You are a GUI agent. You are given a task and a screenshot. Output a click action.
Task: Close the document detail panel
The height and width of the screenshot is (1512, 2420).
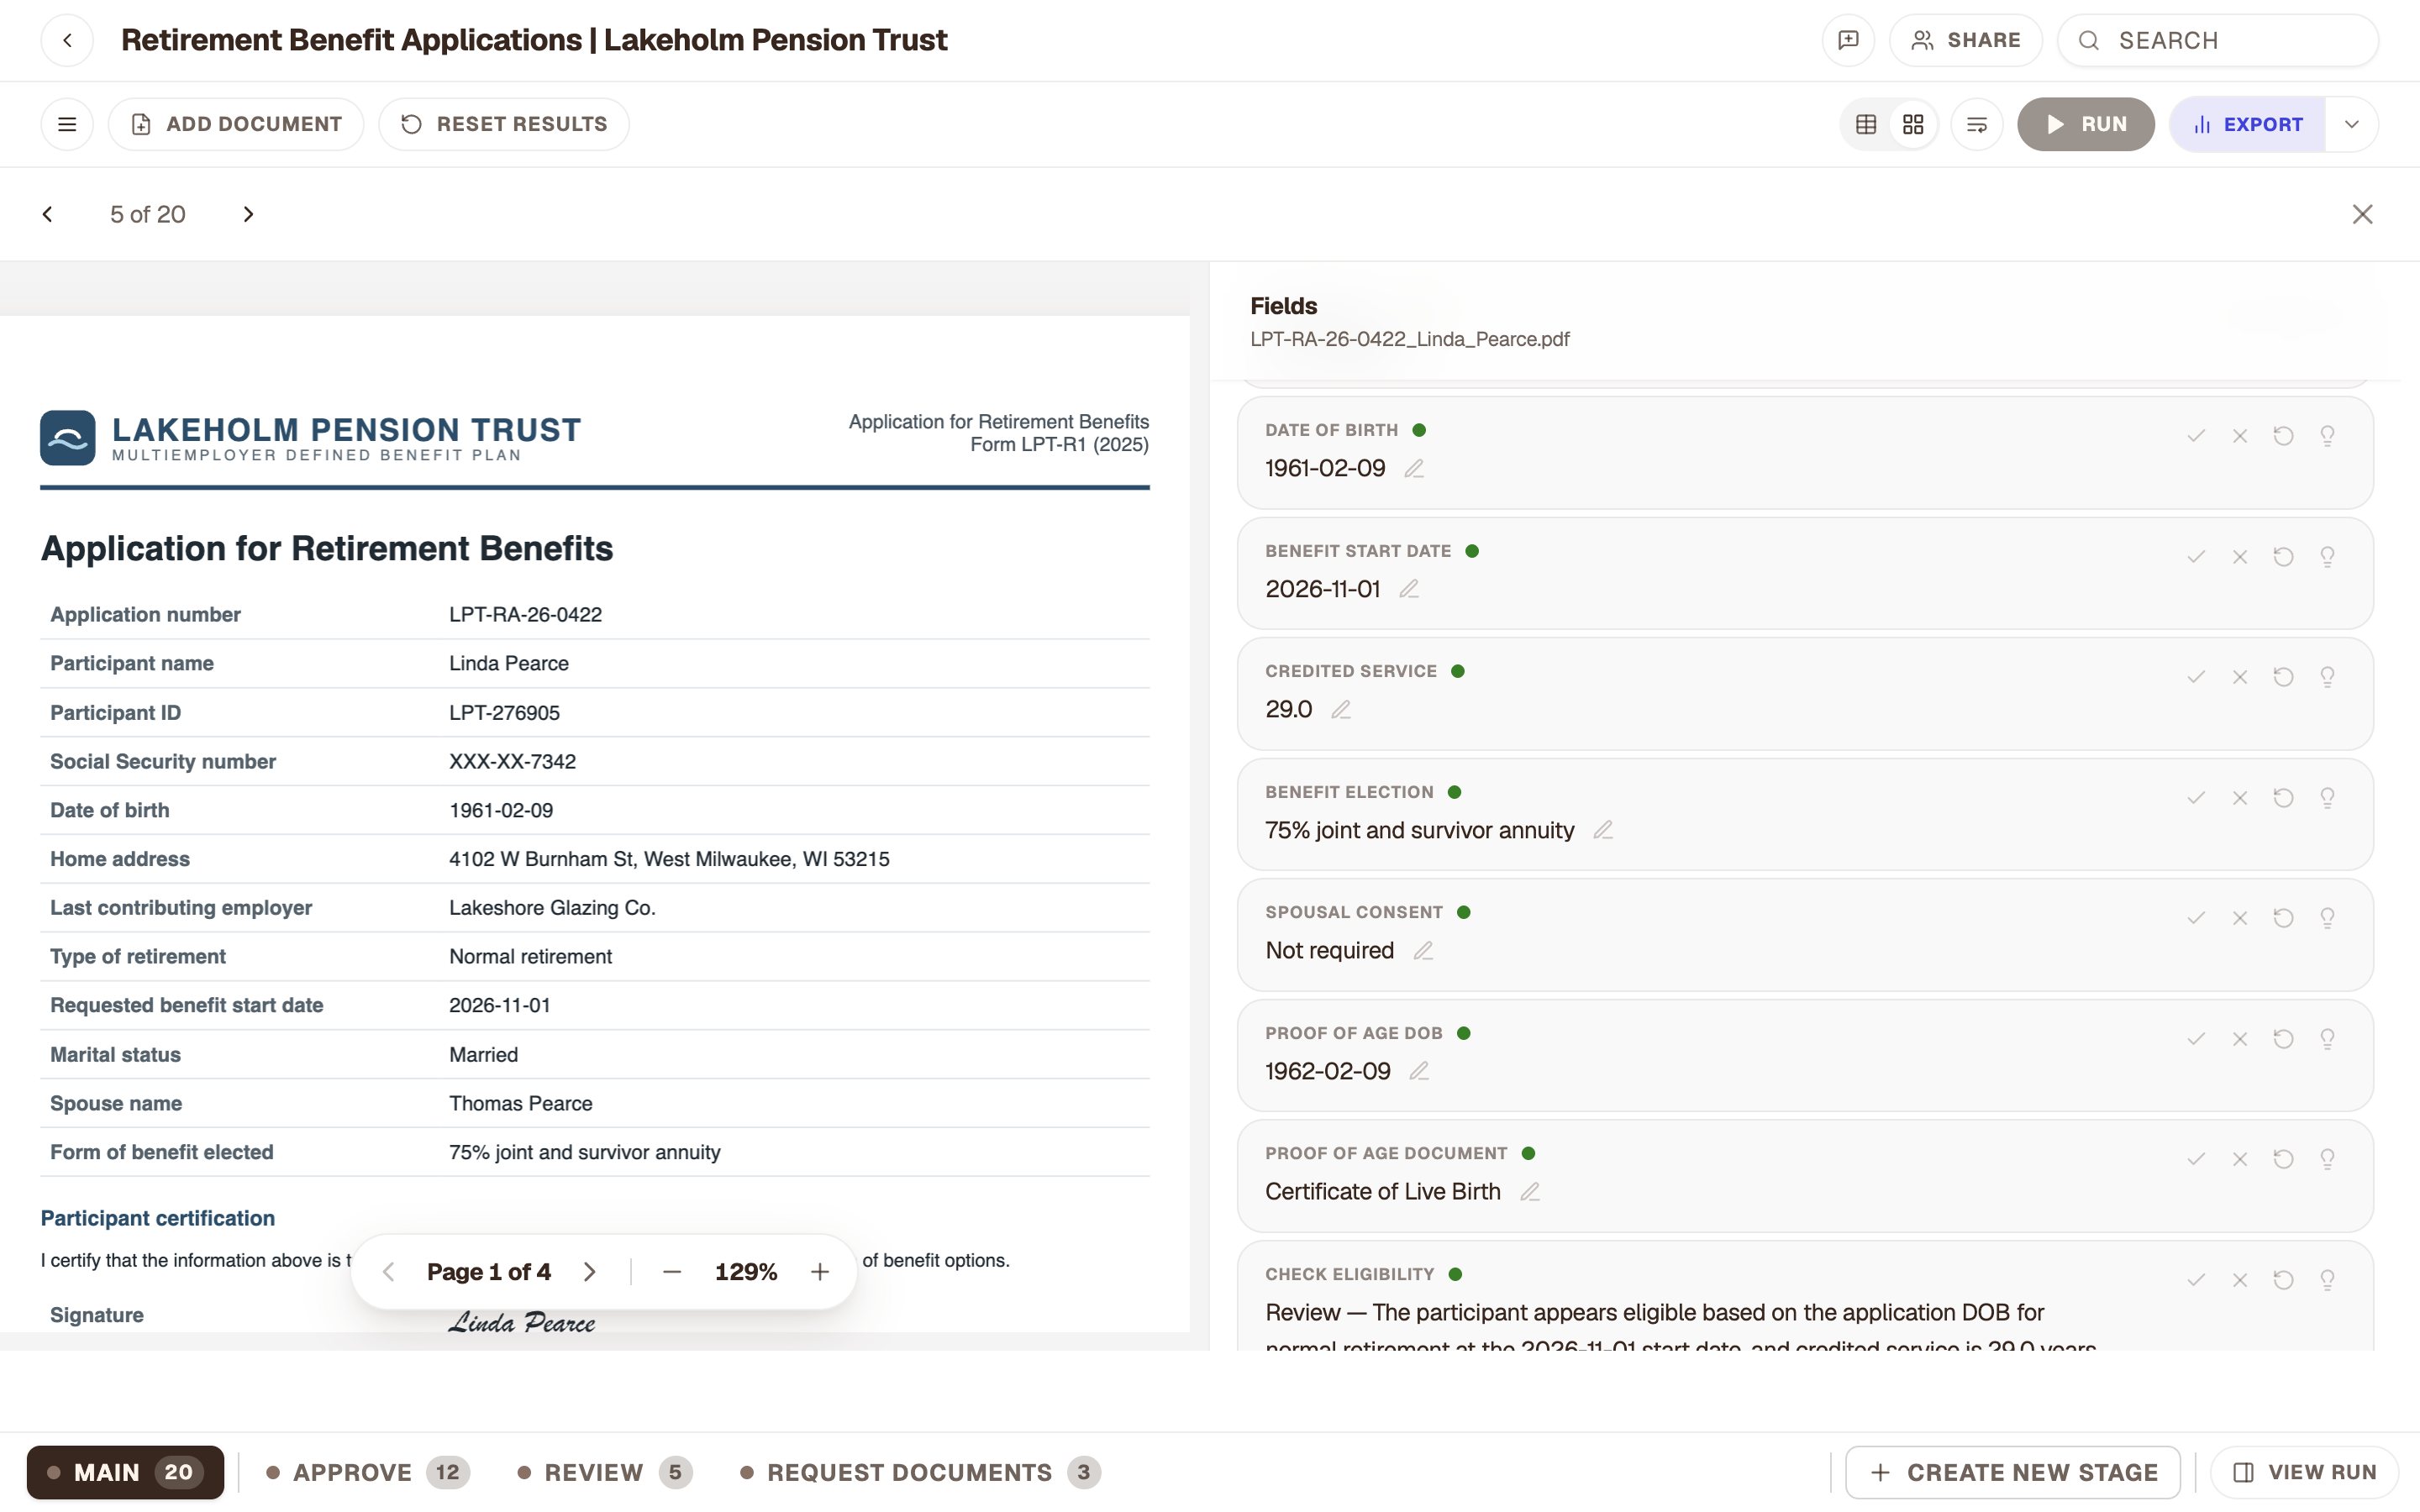point(2362,214)
